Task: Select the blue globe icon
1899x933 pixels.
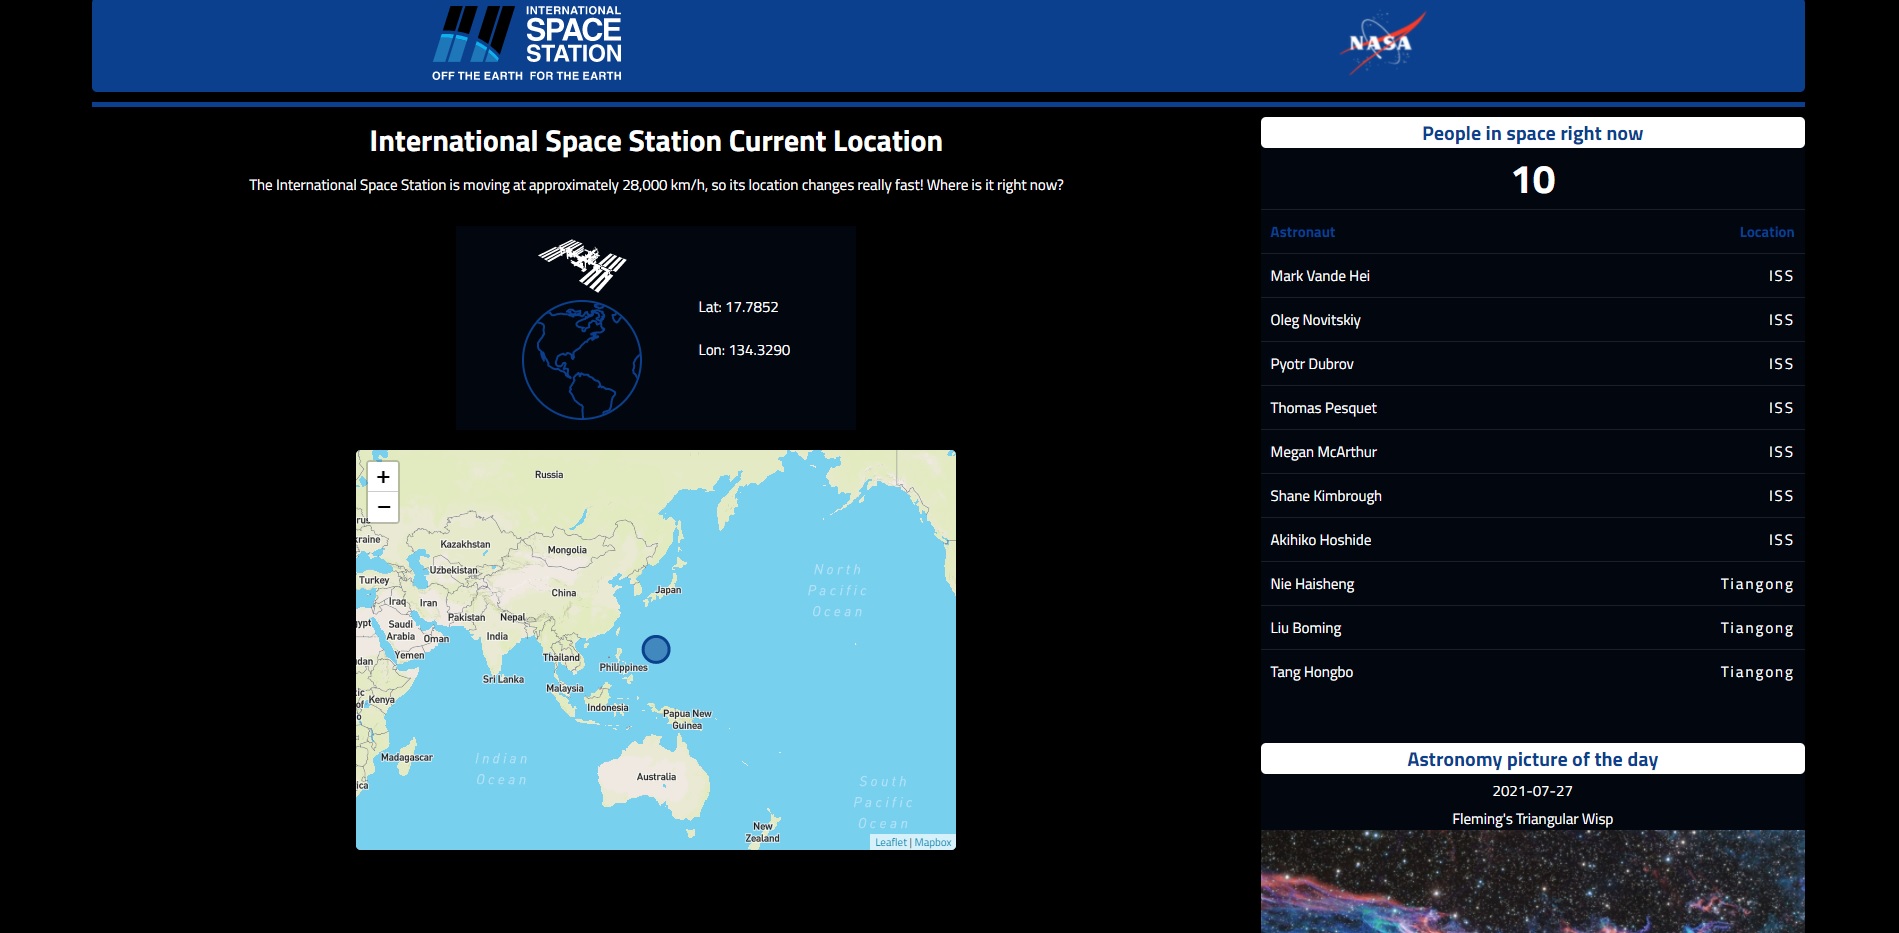Action: coord(582,359)
